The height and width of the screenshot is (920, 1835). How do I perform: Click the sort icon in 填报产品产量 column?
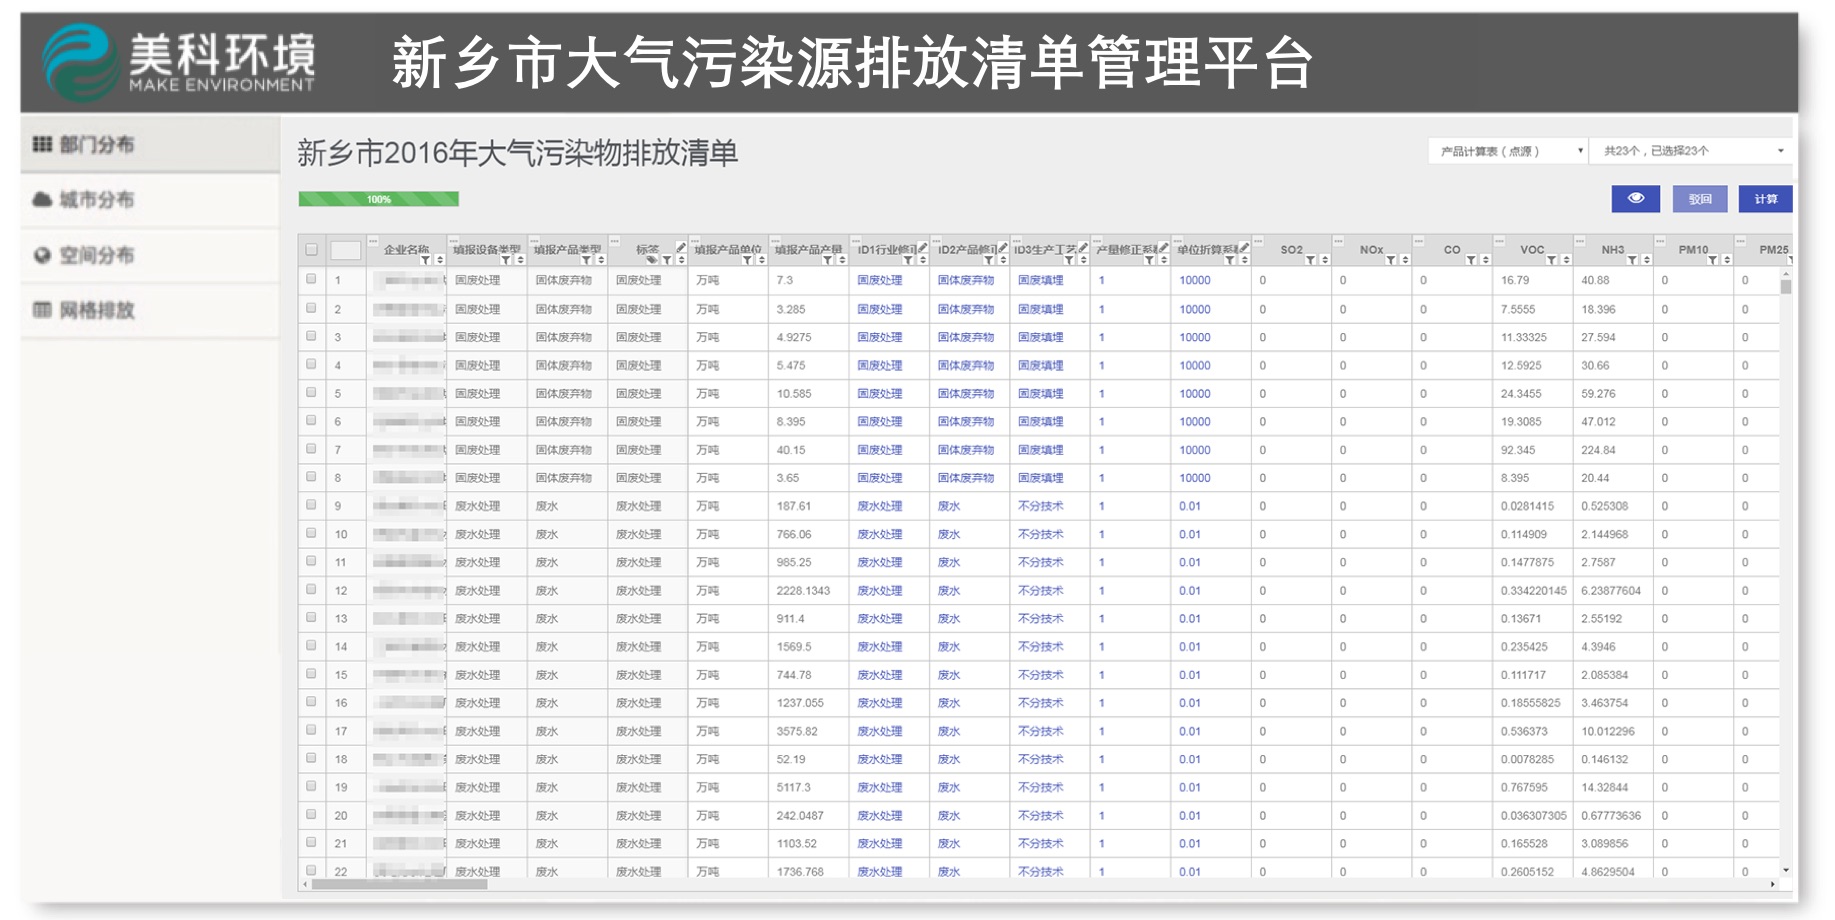tap(842, 260)
